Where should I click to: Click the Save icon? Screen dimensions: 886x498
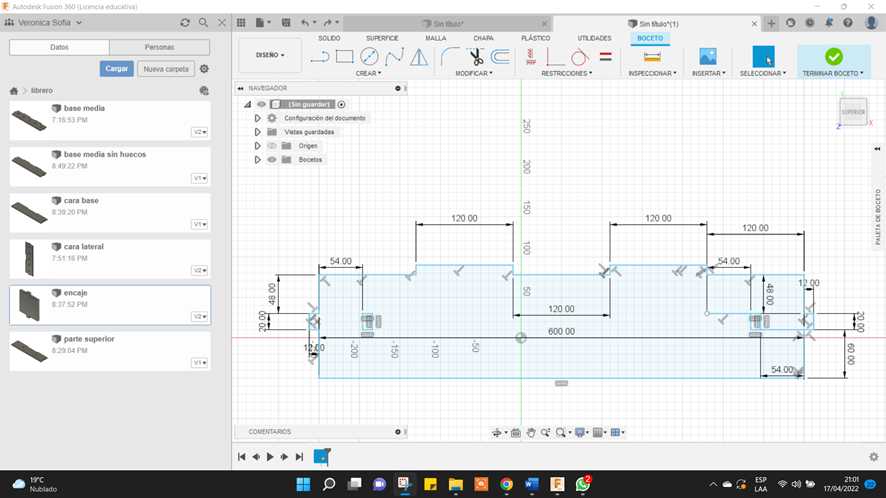click(286, 23)
